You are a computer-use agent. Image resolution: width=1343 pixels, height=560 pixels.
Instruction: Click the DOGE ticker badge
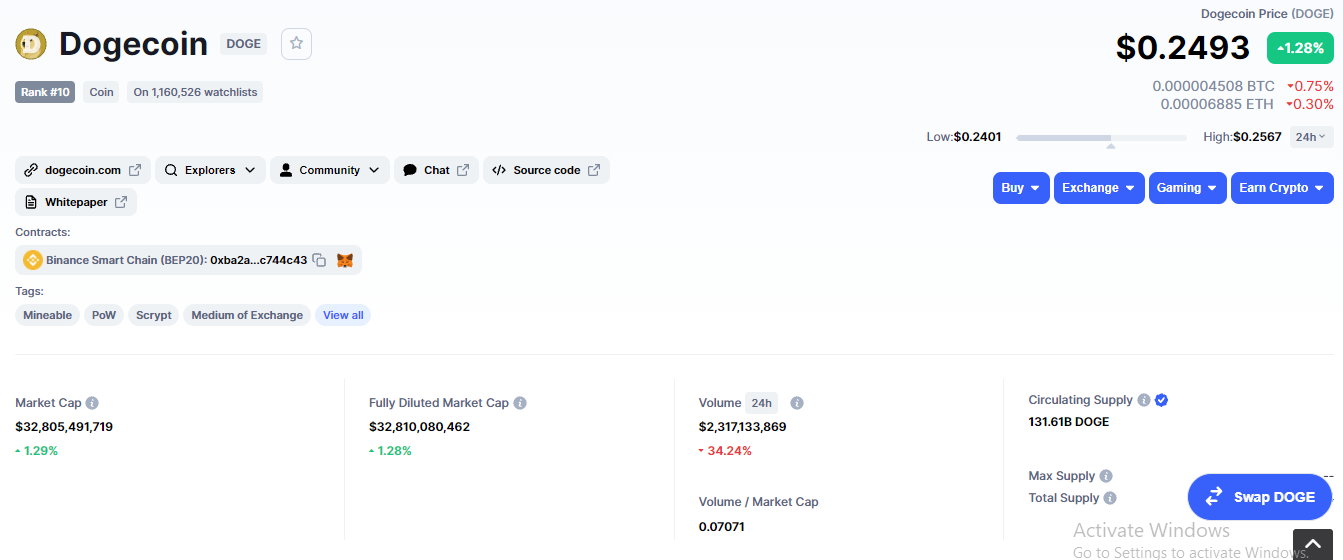pos(243,44)
